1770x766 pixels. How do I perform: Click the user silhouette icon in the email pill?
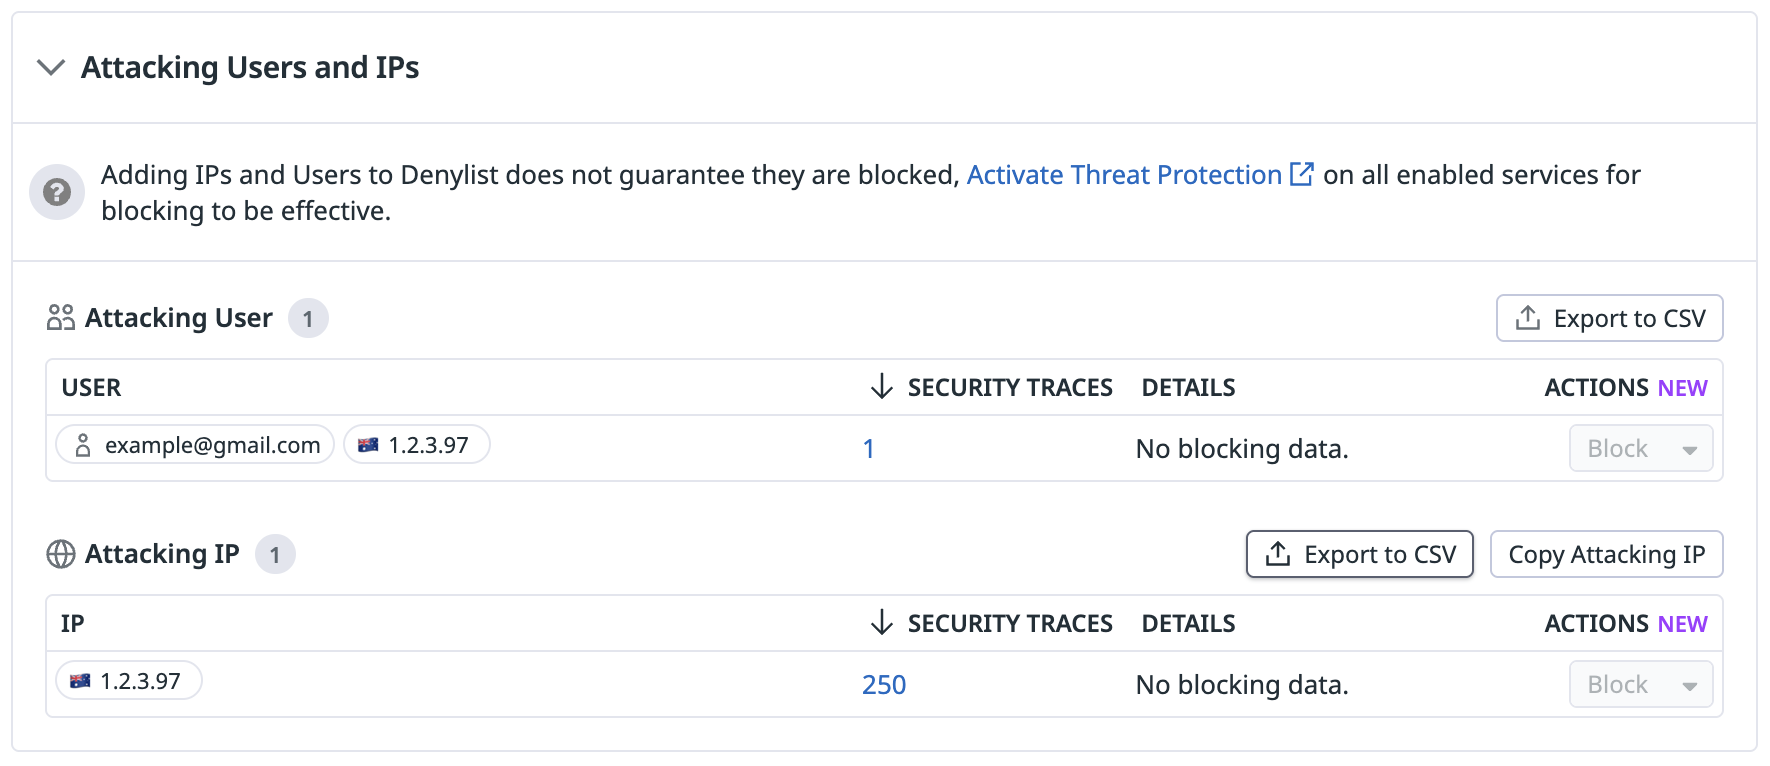pos(83,445)
